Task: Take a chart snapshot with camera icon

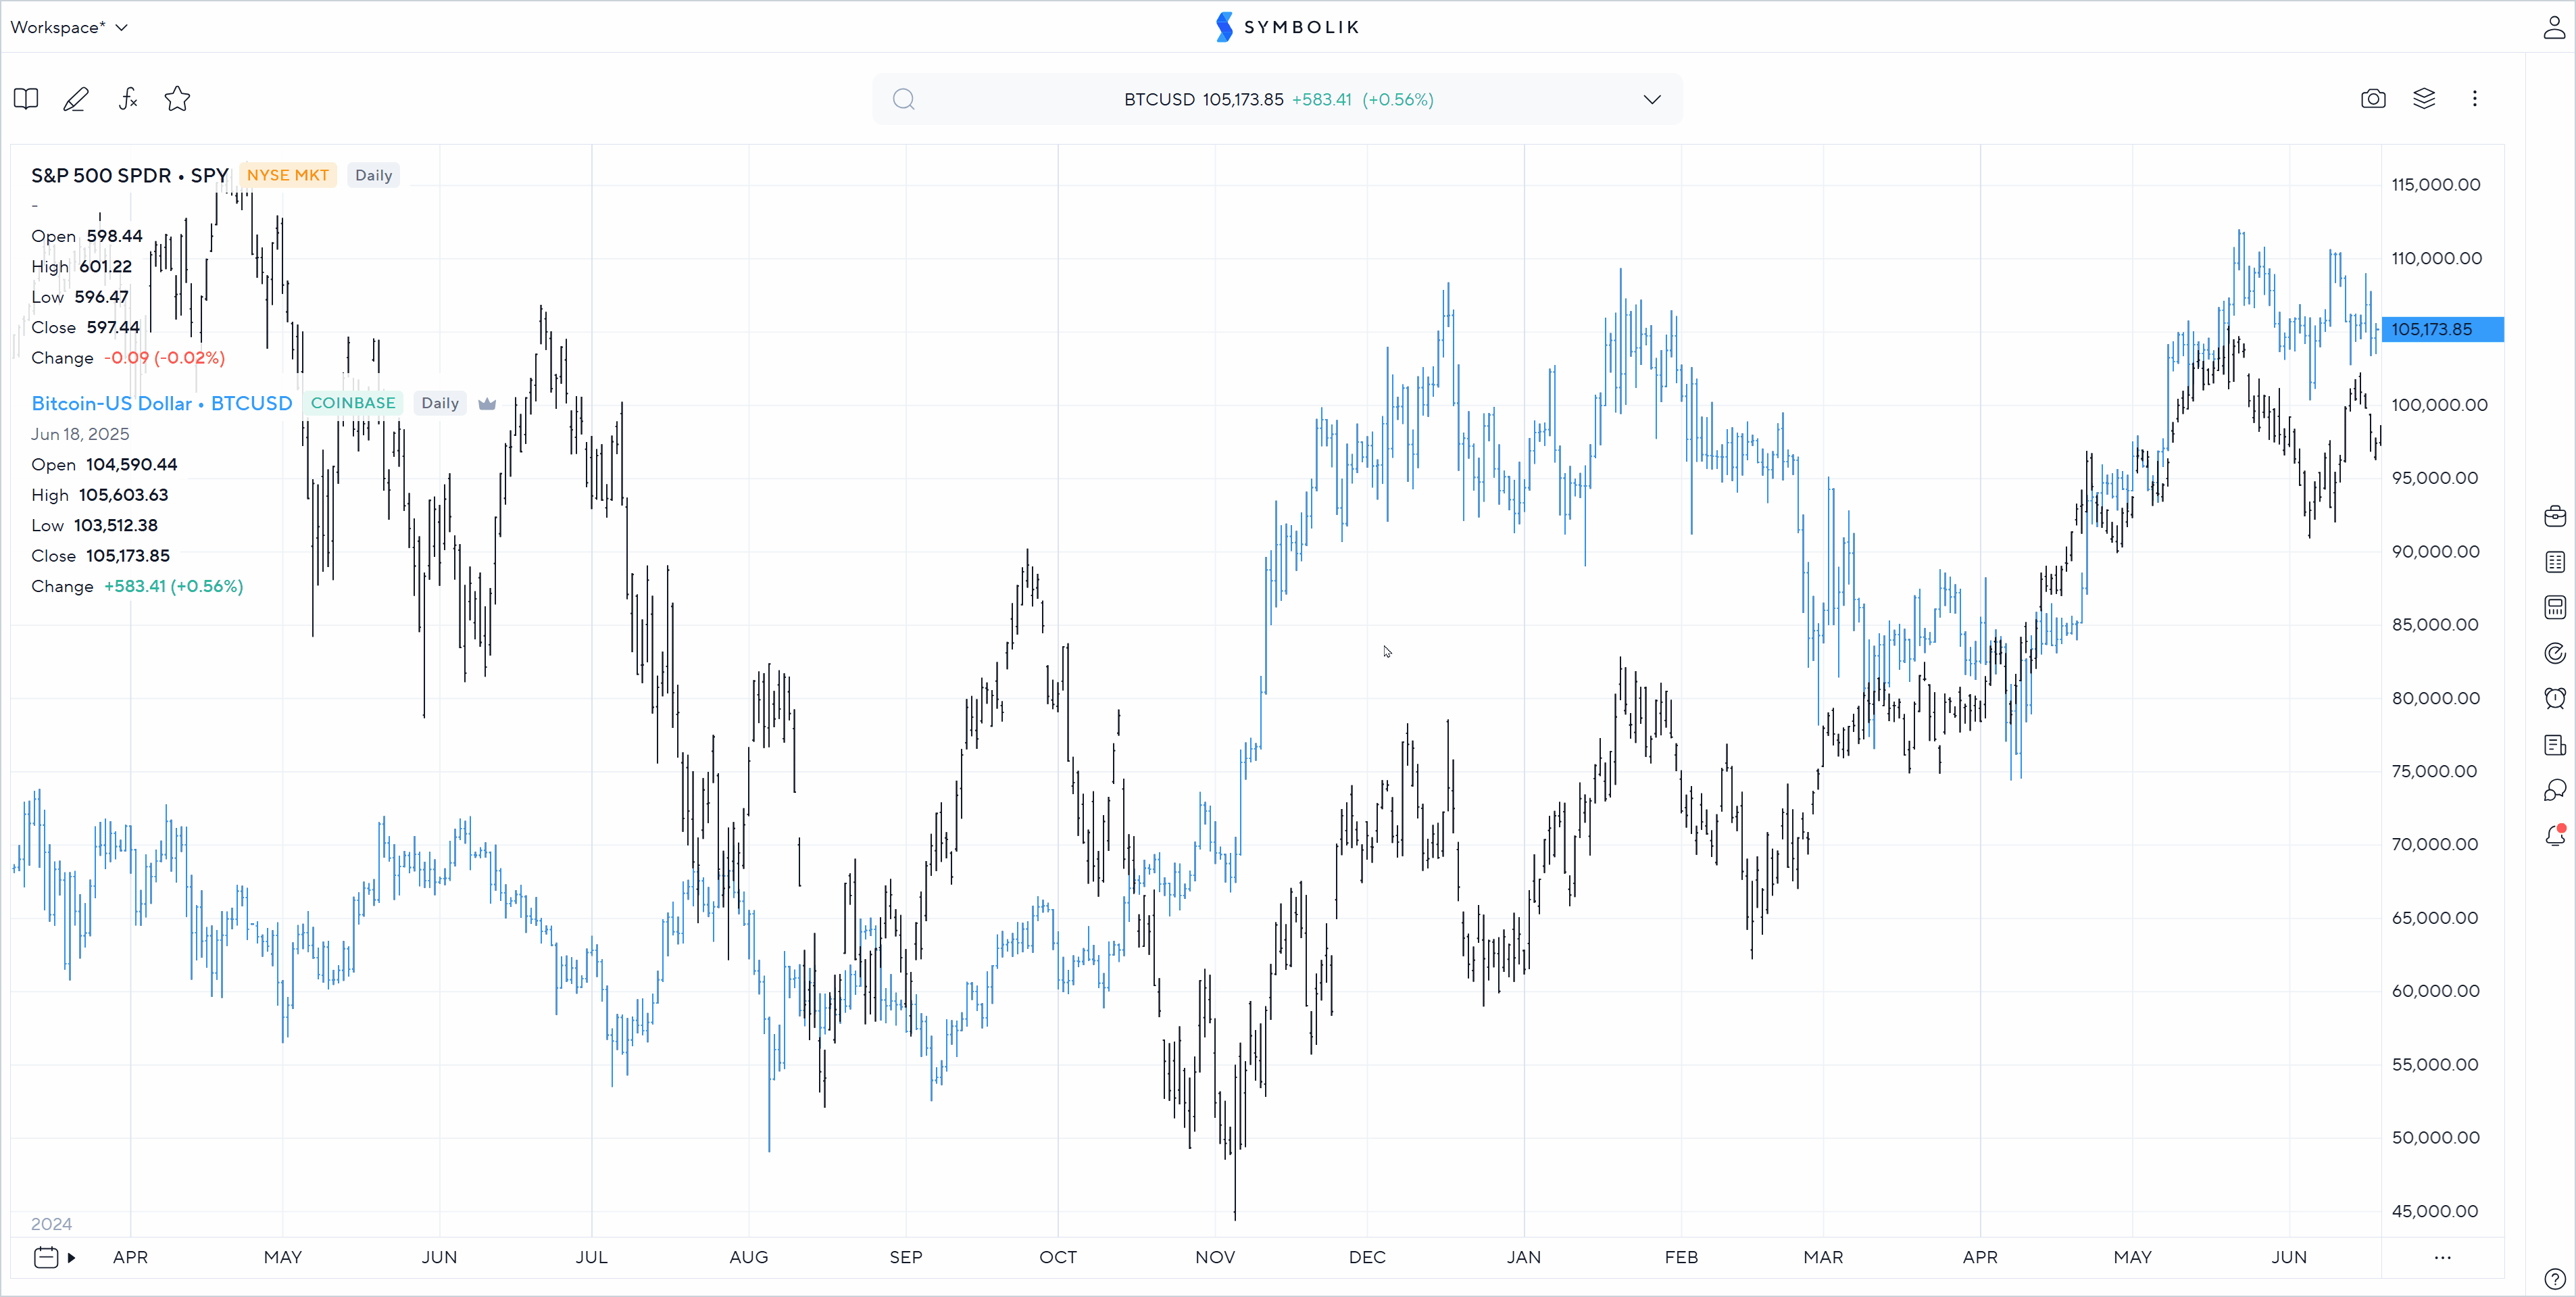Action: pyautogui.click(x=2372, y=99)
